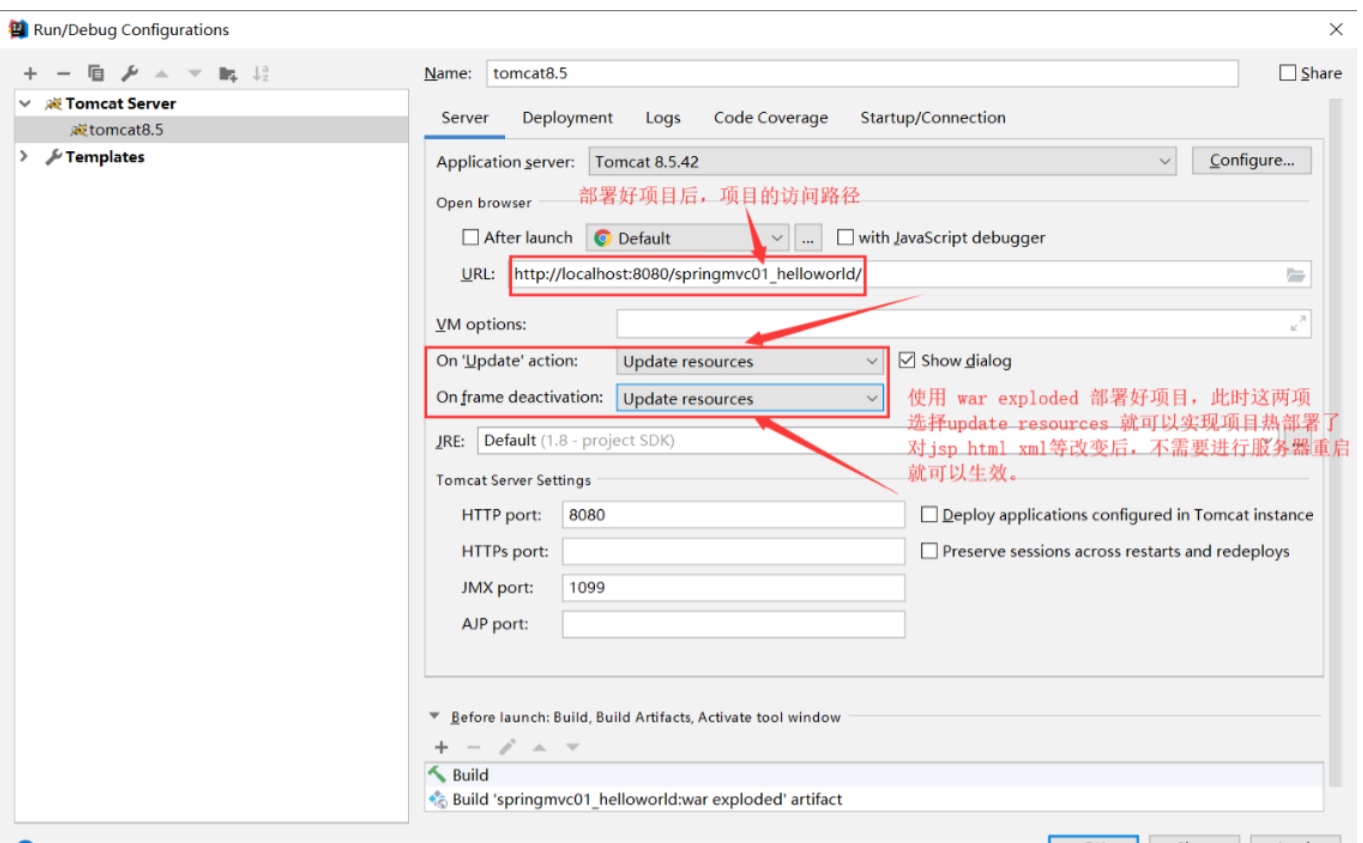Move Before launch task up arrow
This screenshot has height=843, width=1363.
pyautogui.click(x=540, y=747)
